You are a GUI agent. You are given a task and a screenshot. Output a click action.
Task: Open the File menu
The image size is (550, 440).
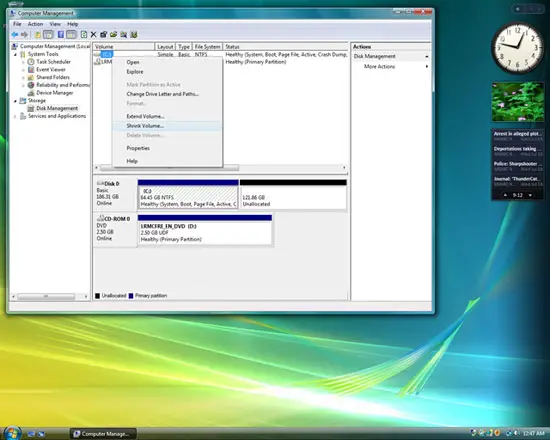point(17,24)
